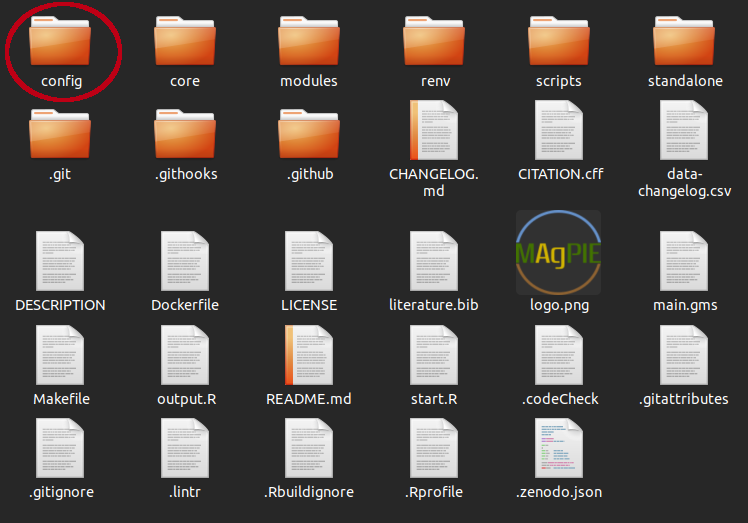Click the .zenodo.json file icon

point(559,448)
